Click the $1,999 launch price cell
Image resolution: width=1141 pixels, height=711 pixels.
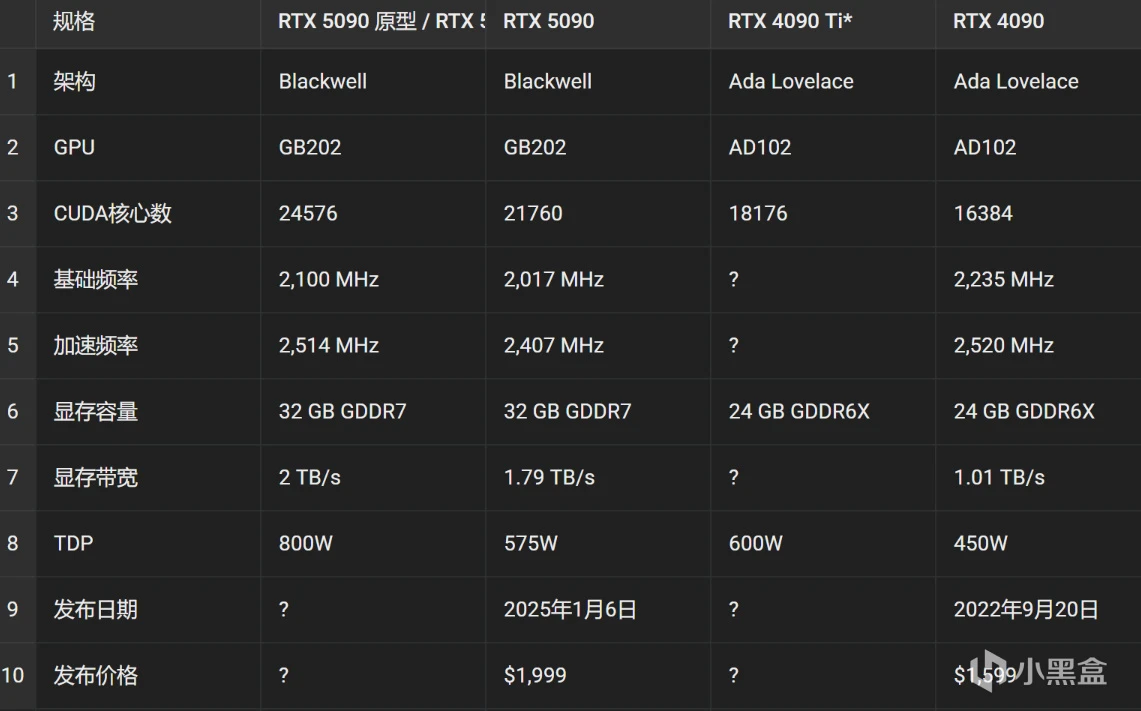click(x=535, y=675)
